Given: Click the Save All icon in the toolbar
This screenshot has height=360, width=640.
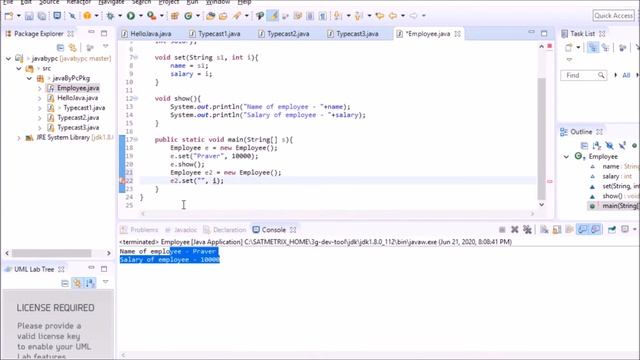Looking at the screenshot, I should pos(42,16).
